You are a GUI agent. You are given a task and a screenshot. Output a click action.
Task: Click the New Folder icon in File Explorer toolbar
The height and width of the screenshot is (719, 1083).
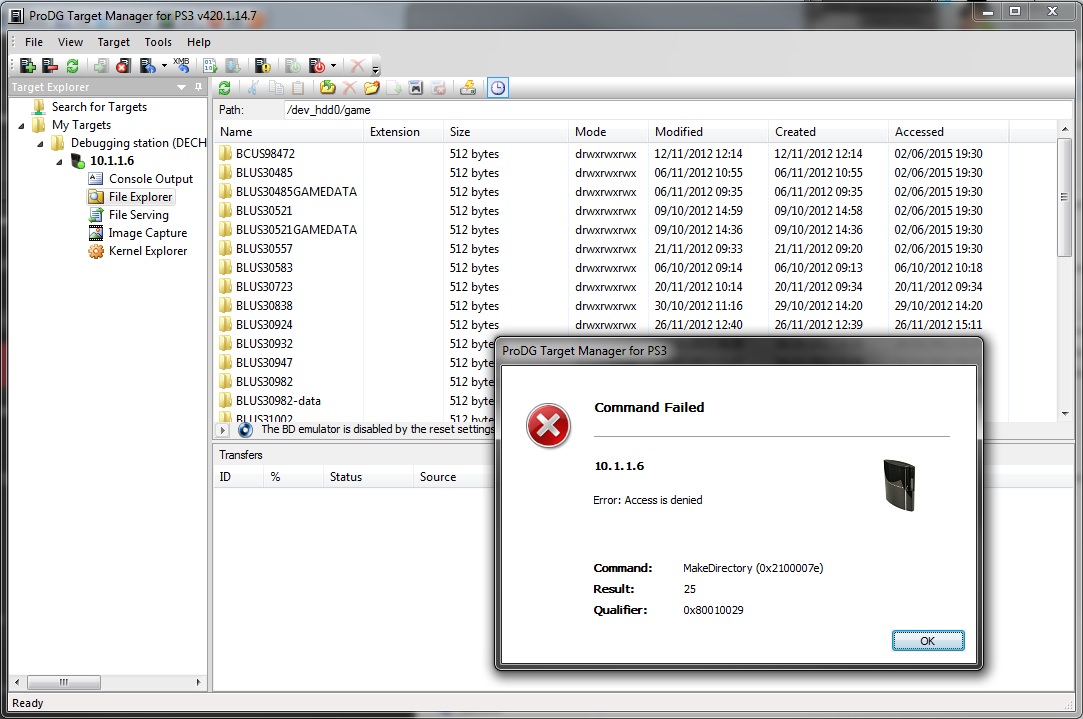[x=372, y=88]
